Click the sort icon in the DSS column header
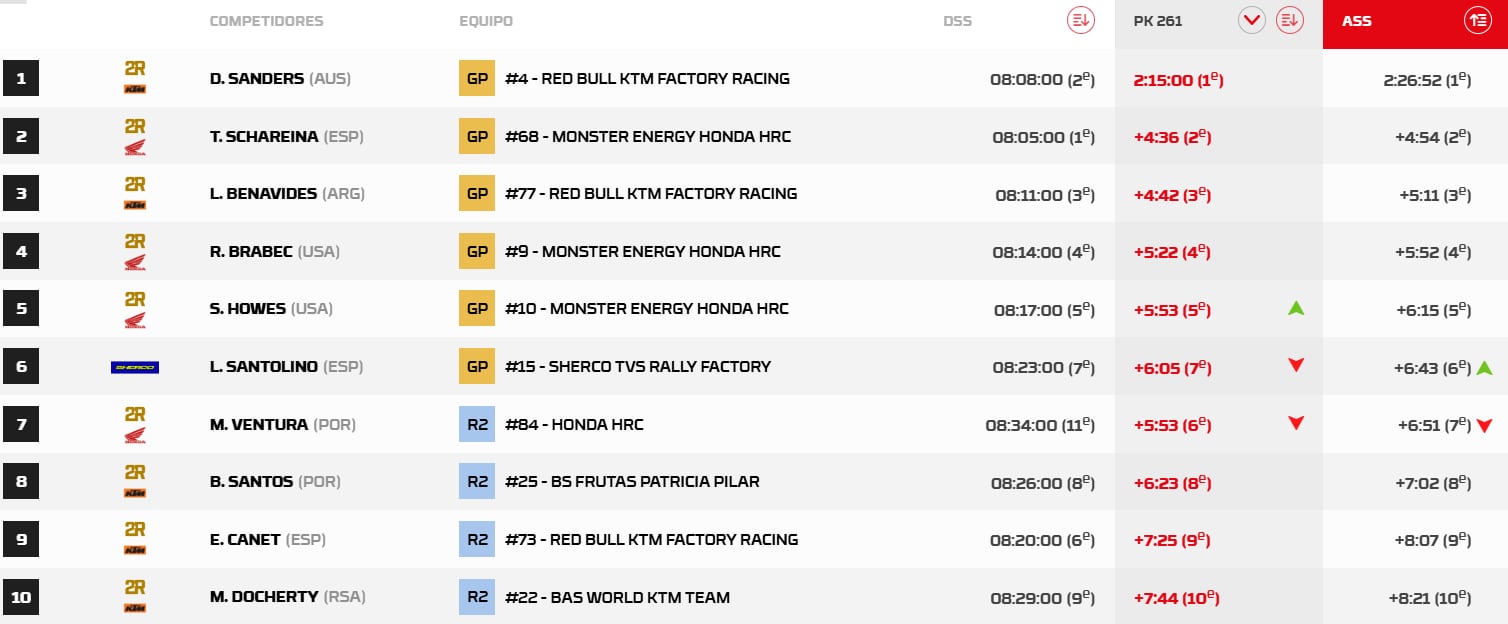1508x624 pixels. pyautogui.click(x=1080, y=20)
